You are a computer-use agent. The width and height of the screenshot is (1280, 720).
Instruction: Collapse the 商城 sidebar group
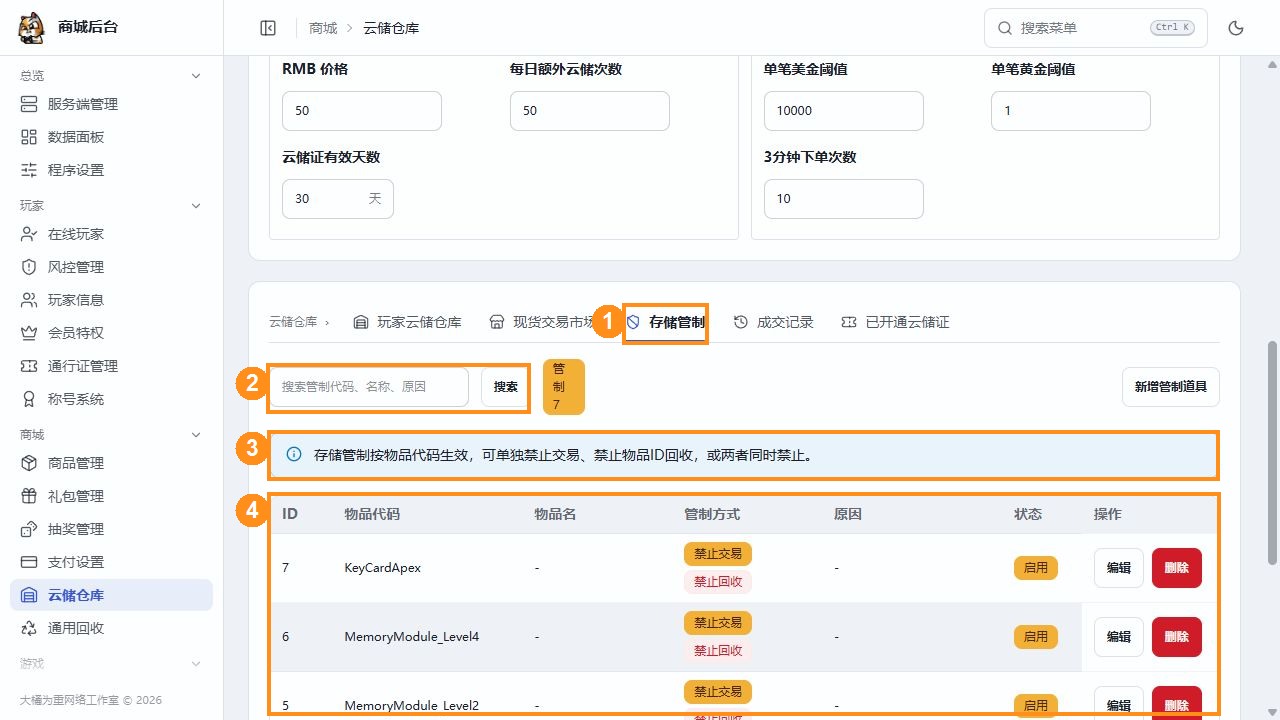click(196, 435)
